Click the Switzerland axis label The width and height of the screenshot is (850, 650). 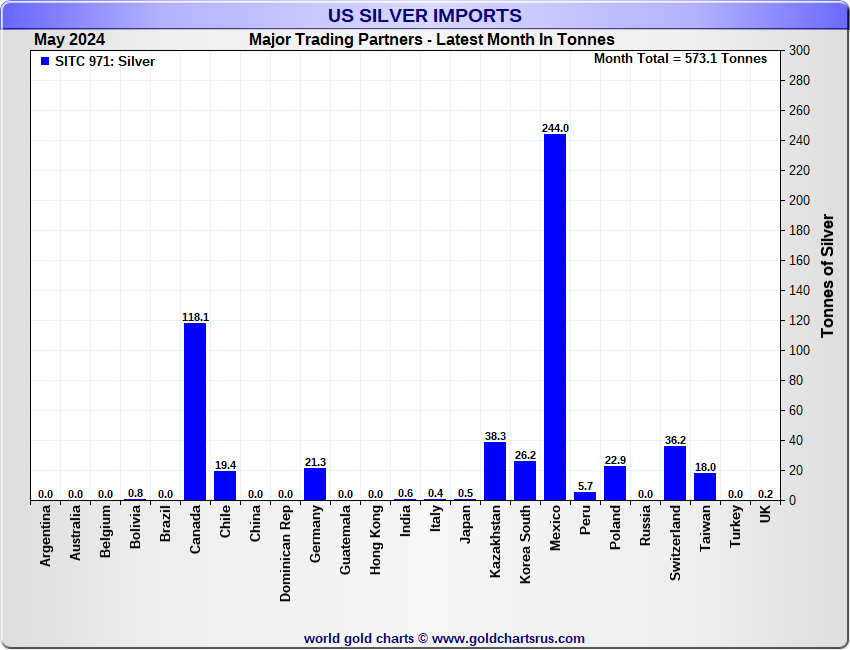click(675, 543)
